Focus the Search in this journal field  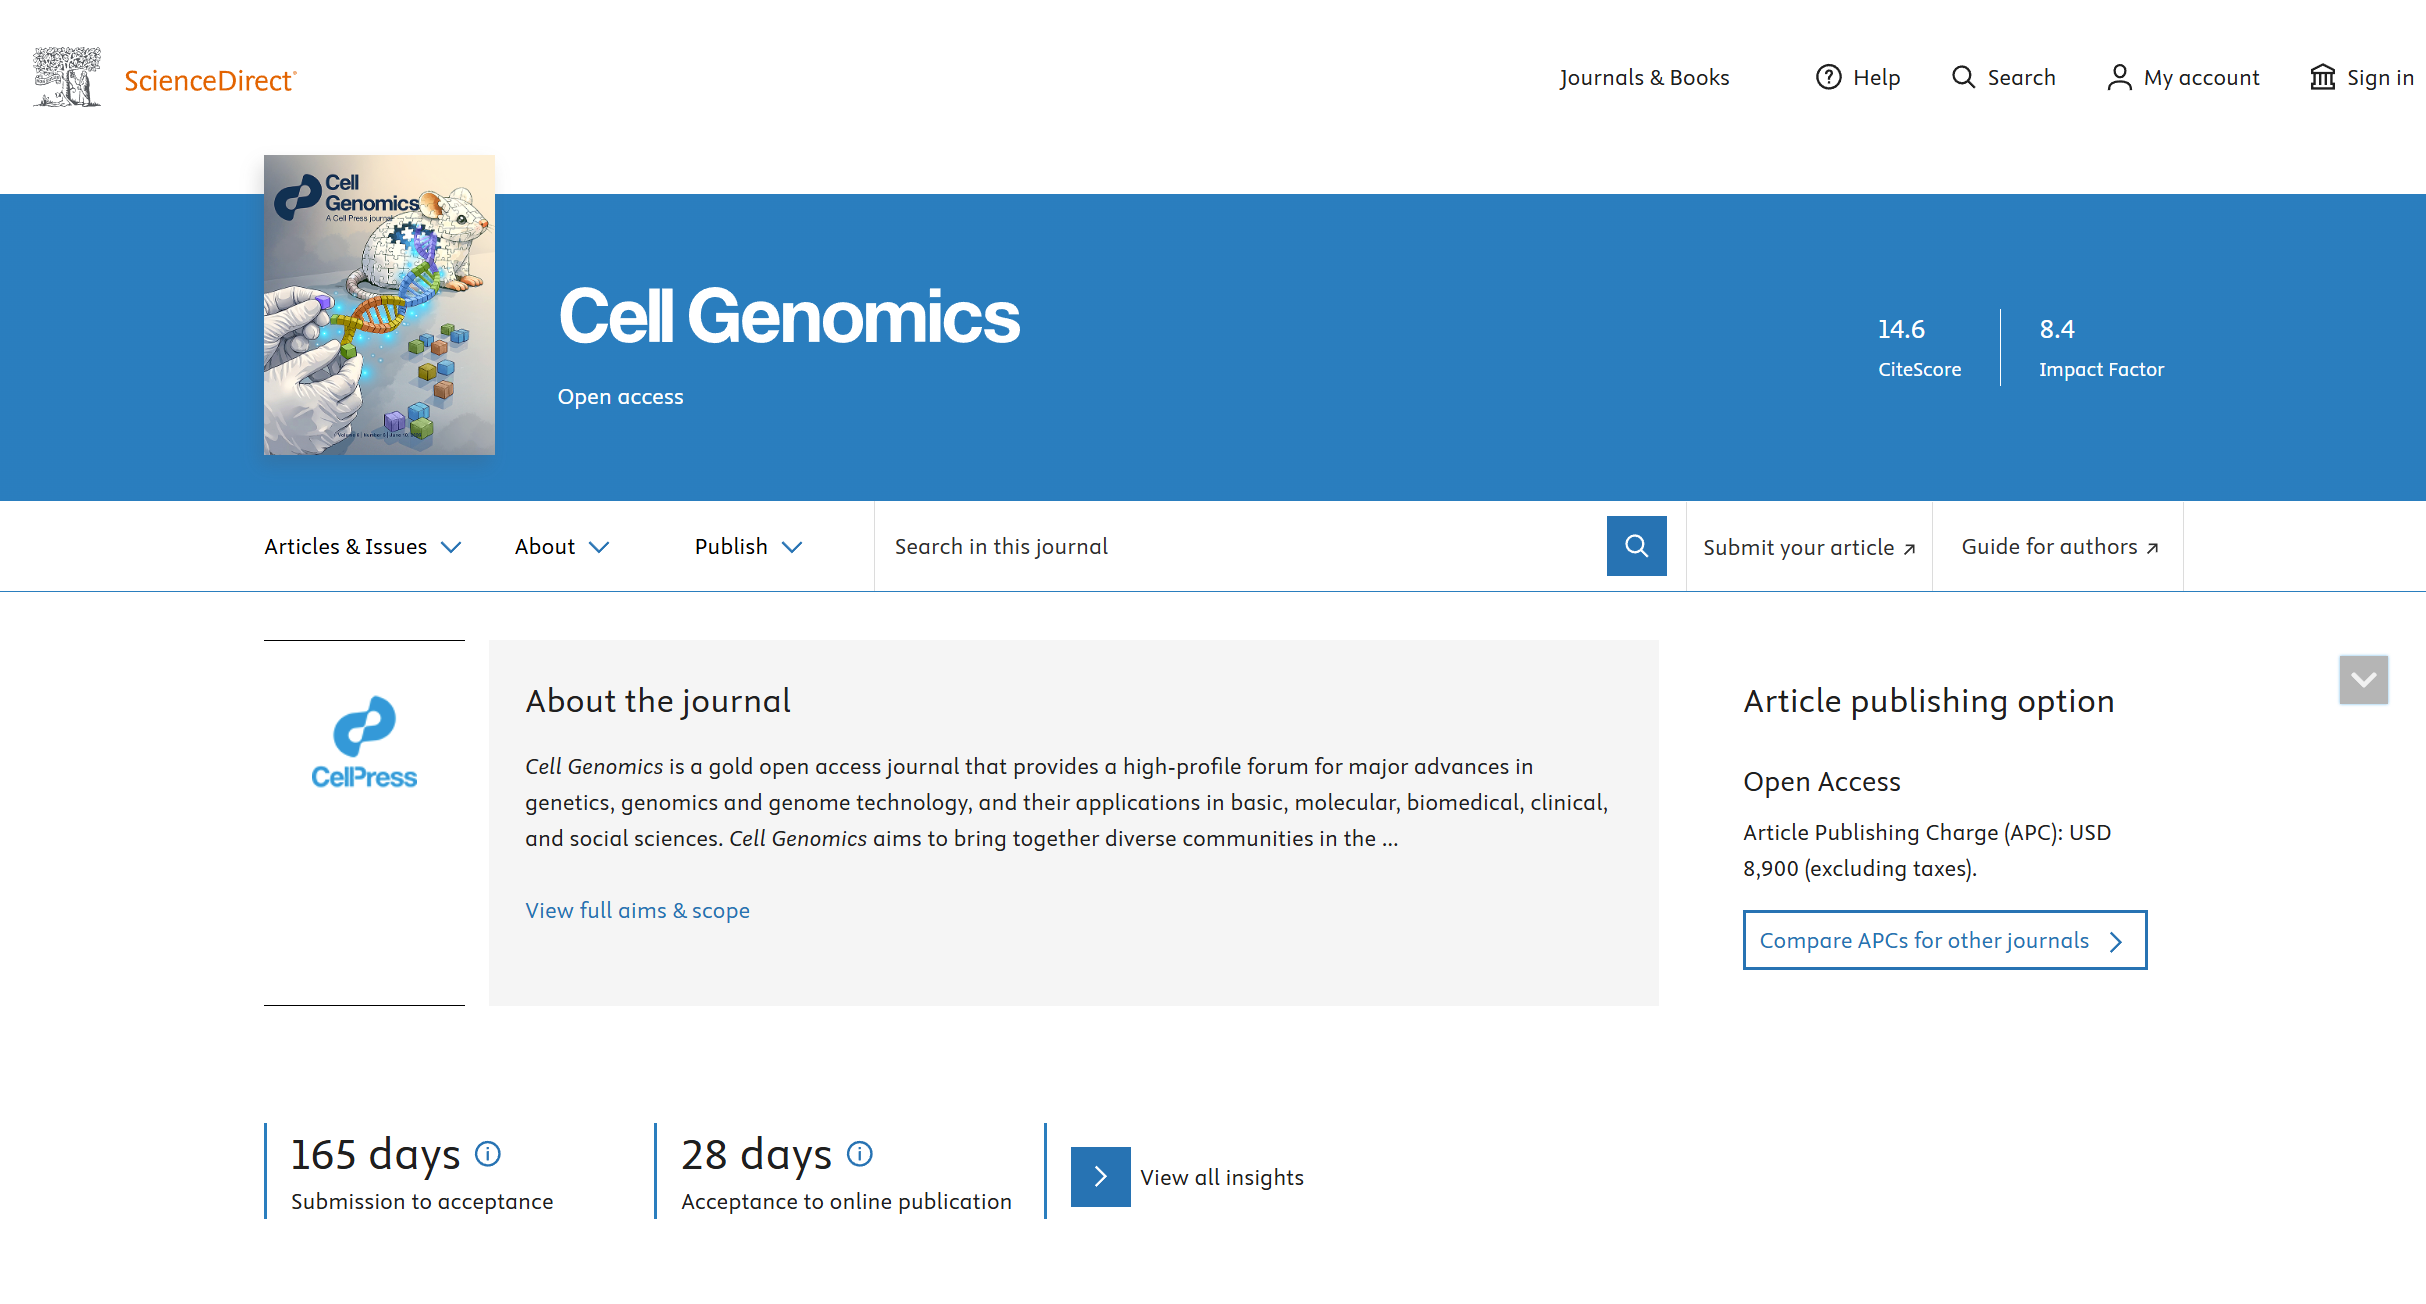point(1240,546)
